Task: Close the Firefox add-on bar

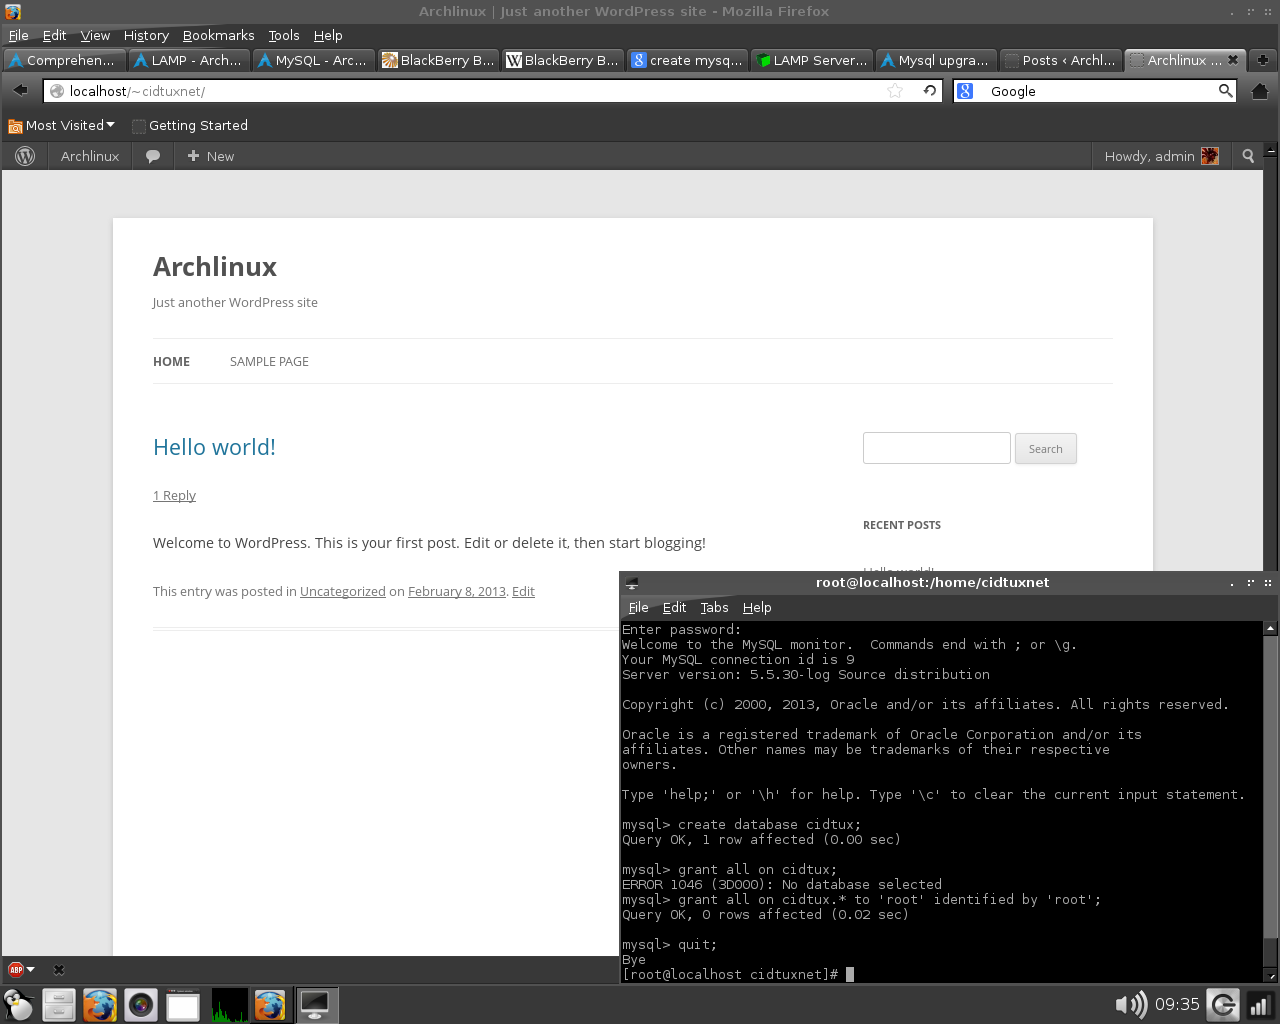Action: coord(59,969)
